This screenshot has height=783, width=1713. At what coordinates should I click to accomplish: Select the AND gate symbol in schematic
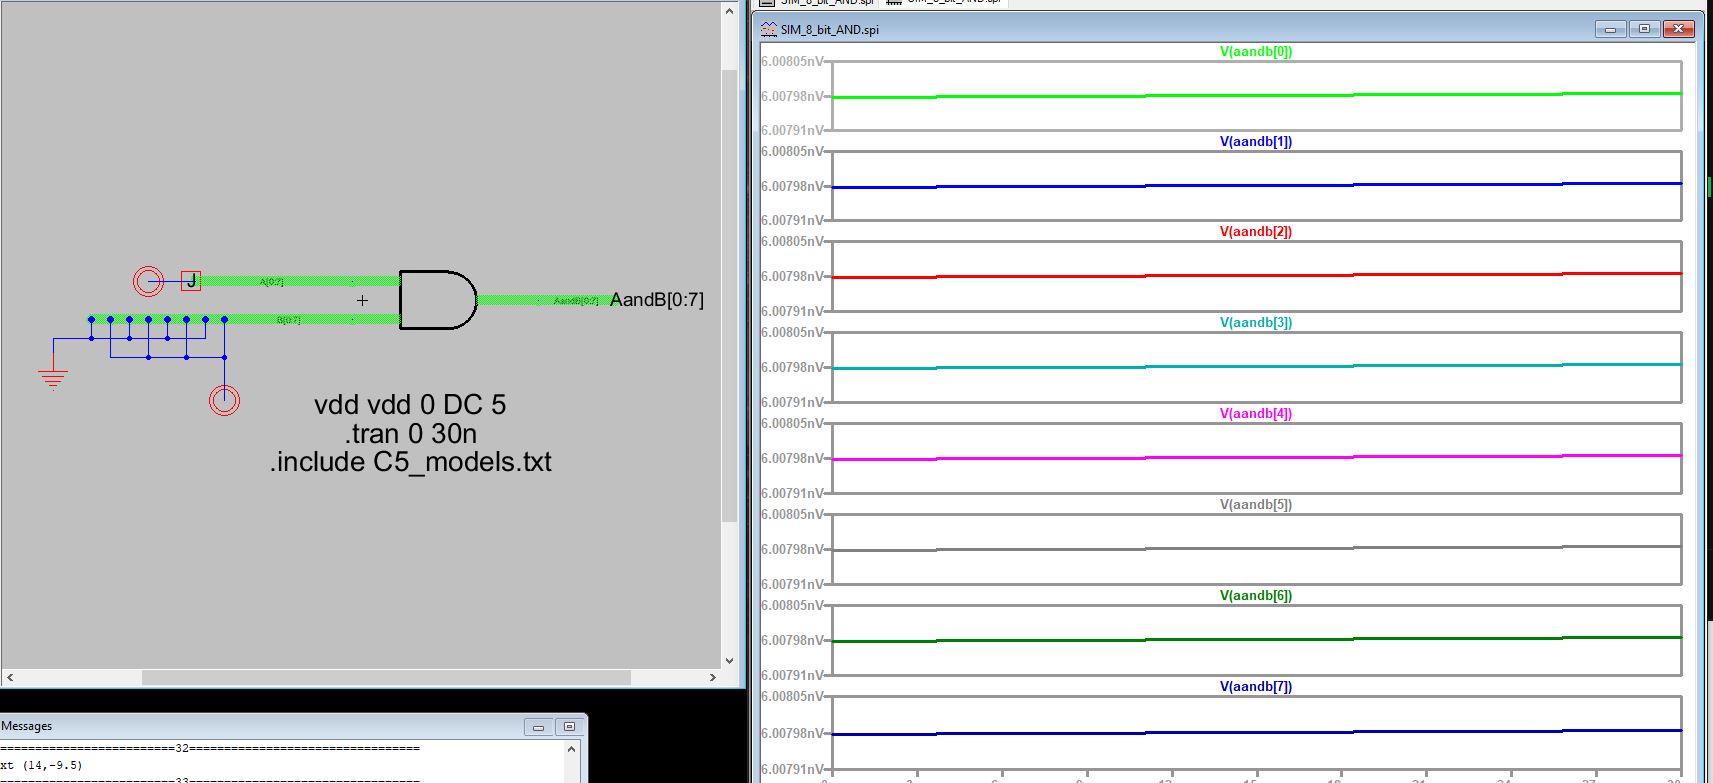click(437, 300)
